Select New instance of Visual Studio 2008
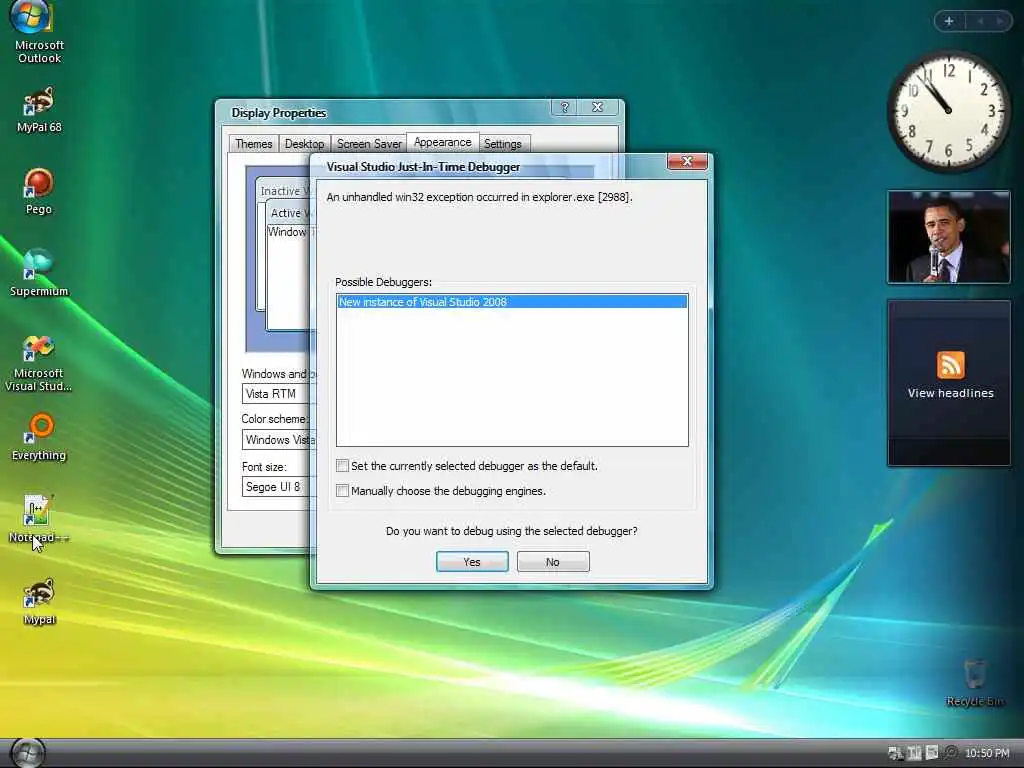Image resolution: width=1024 pixels, height=768 pixels. tap(512, 302)
